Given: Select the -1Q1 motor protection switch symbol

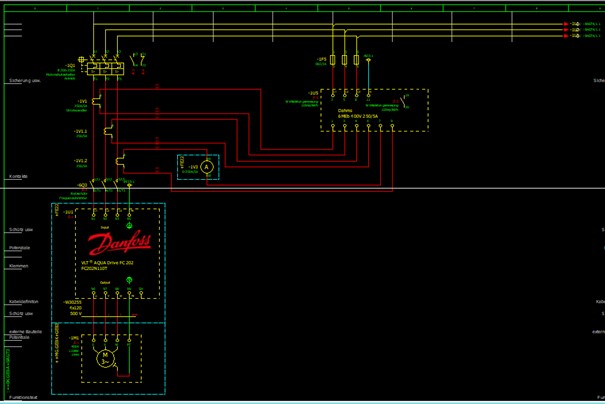Looking at the screenshot, I should [x=104, y=68].
